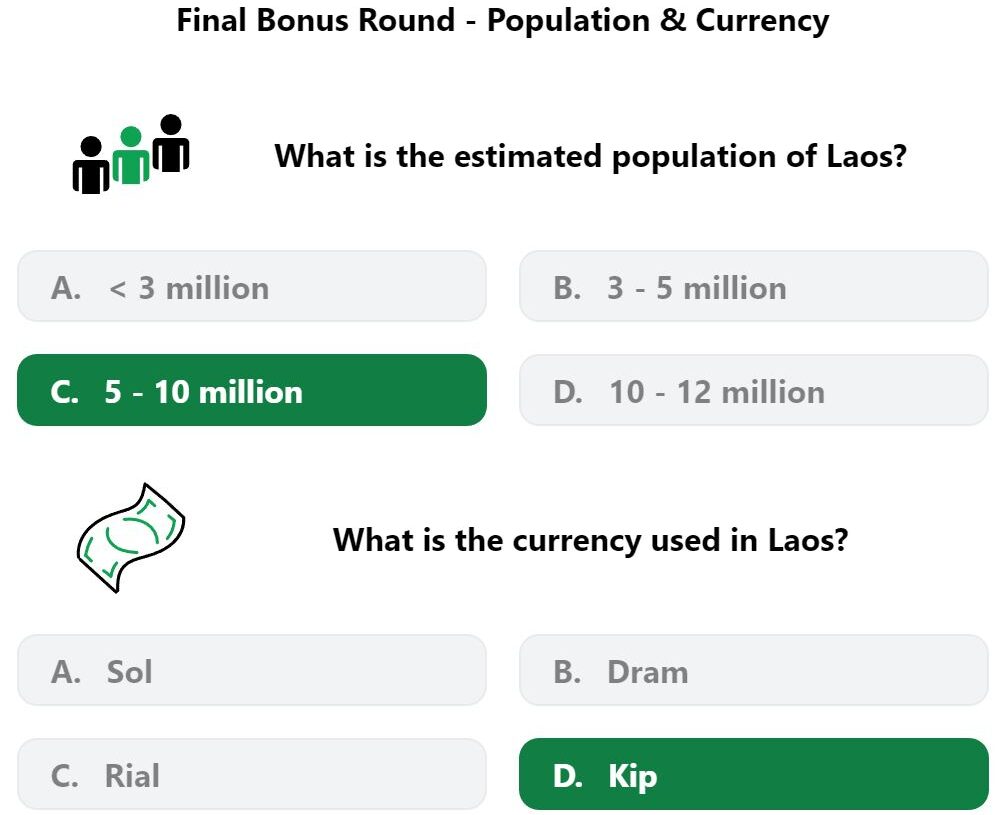Select population answer A, < 3 million
1005x815 pixels.
(252, 286)
